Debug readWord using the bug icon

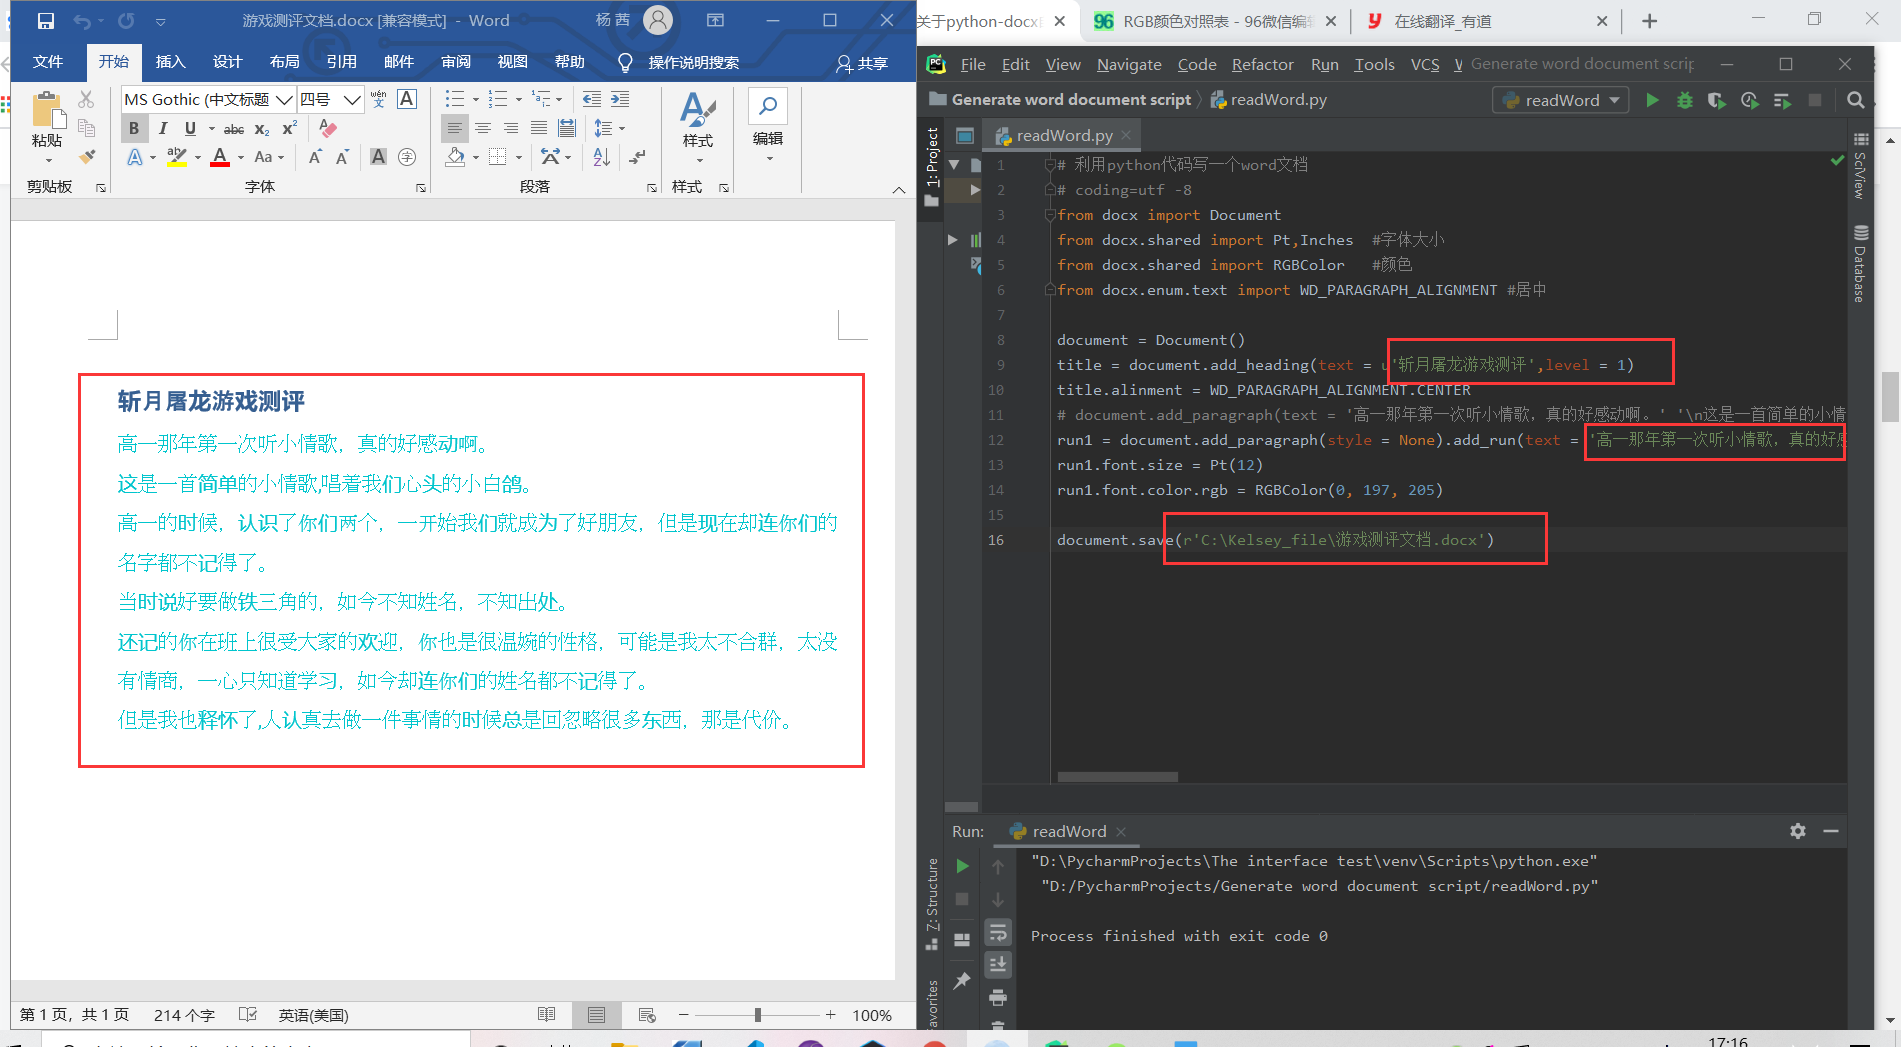click(x=1684, y=100)
